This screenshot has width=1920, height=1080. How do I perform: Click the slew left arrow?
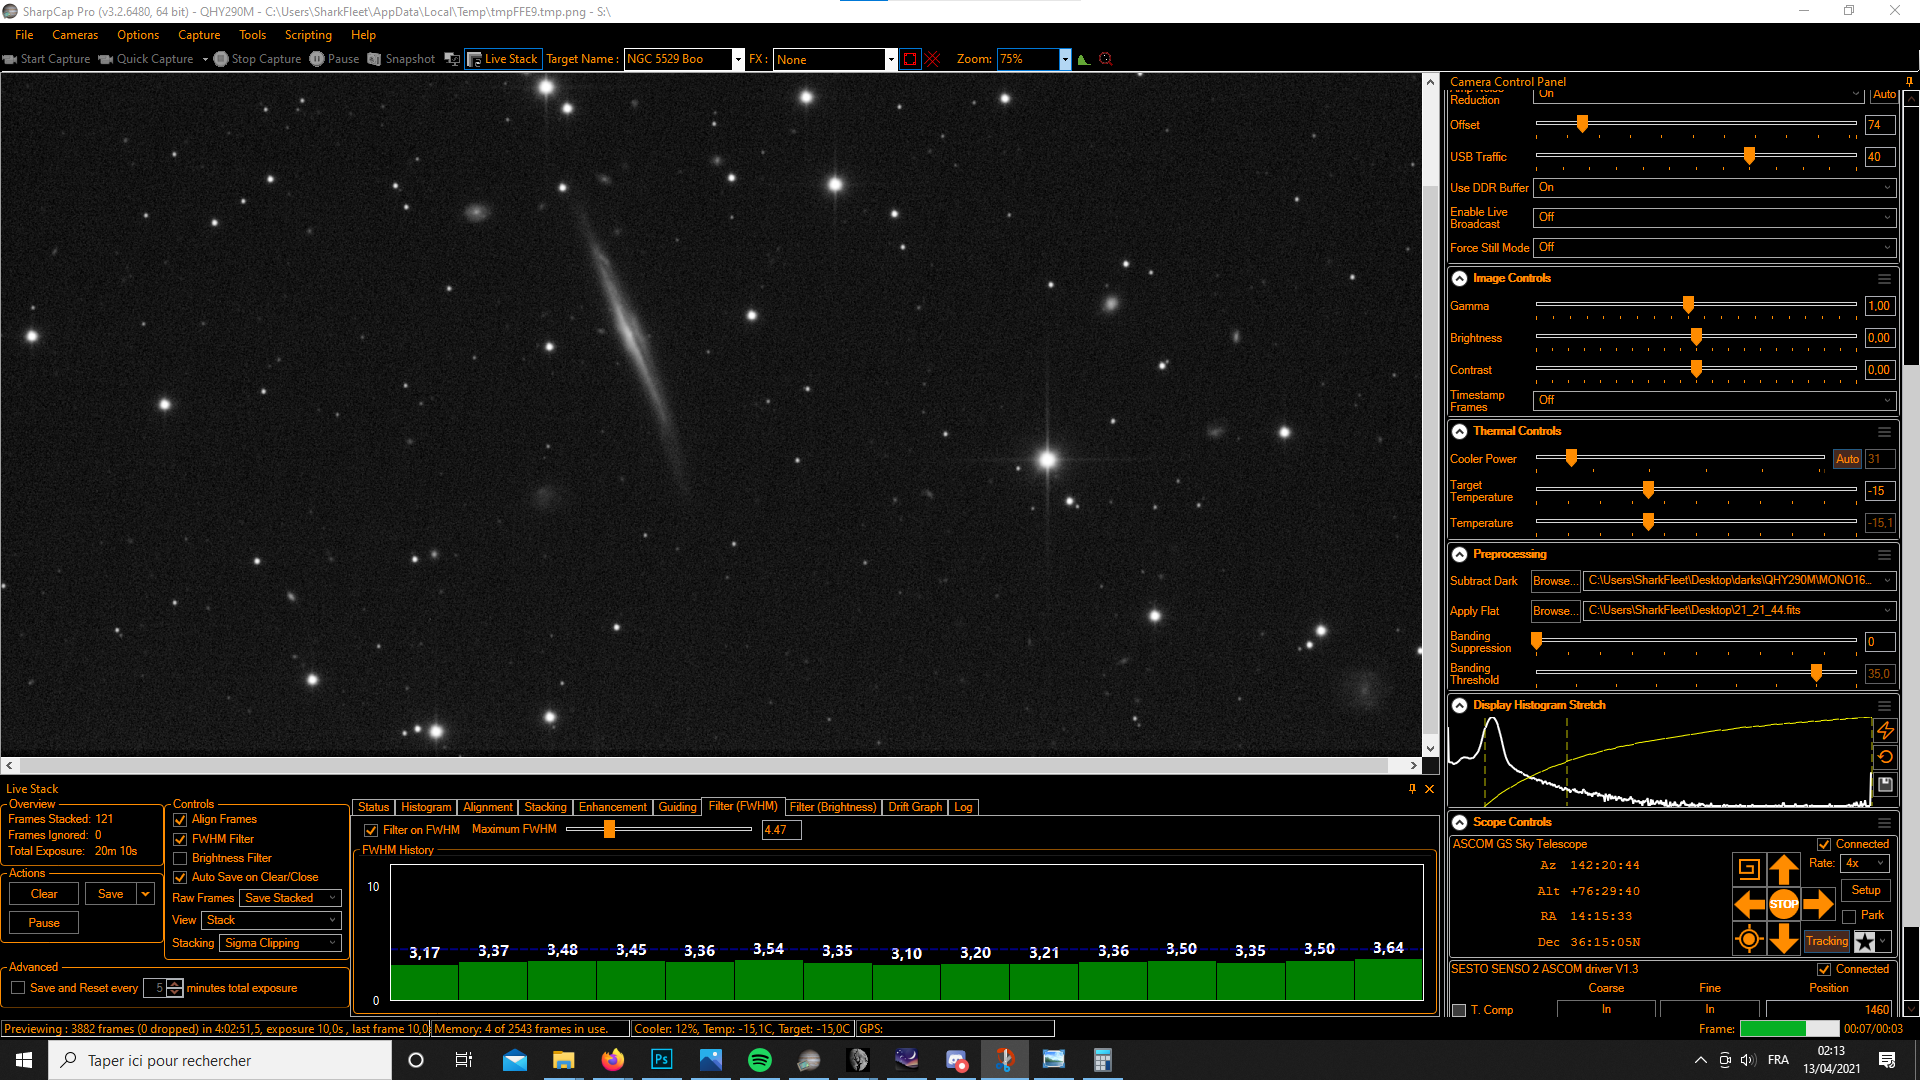tap(1749, 905)
